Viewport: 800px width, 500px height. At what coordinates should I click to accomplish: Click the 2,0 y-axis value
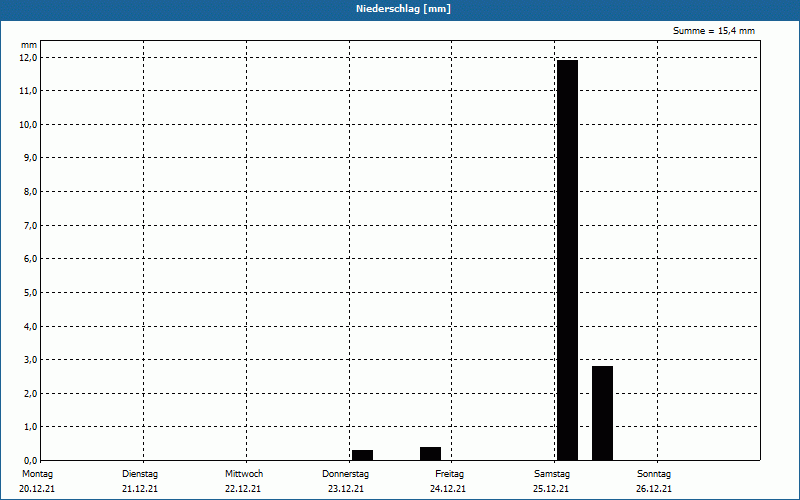tap(30, 393)
